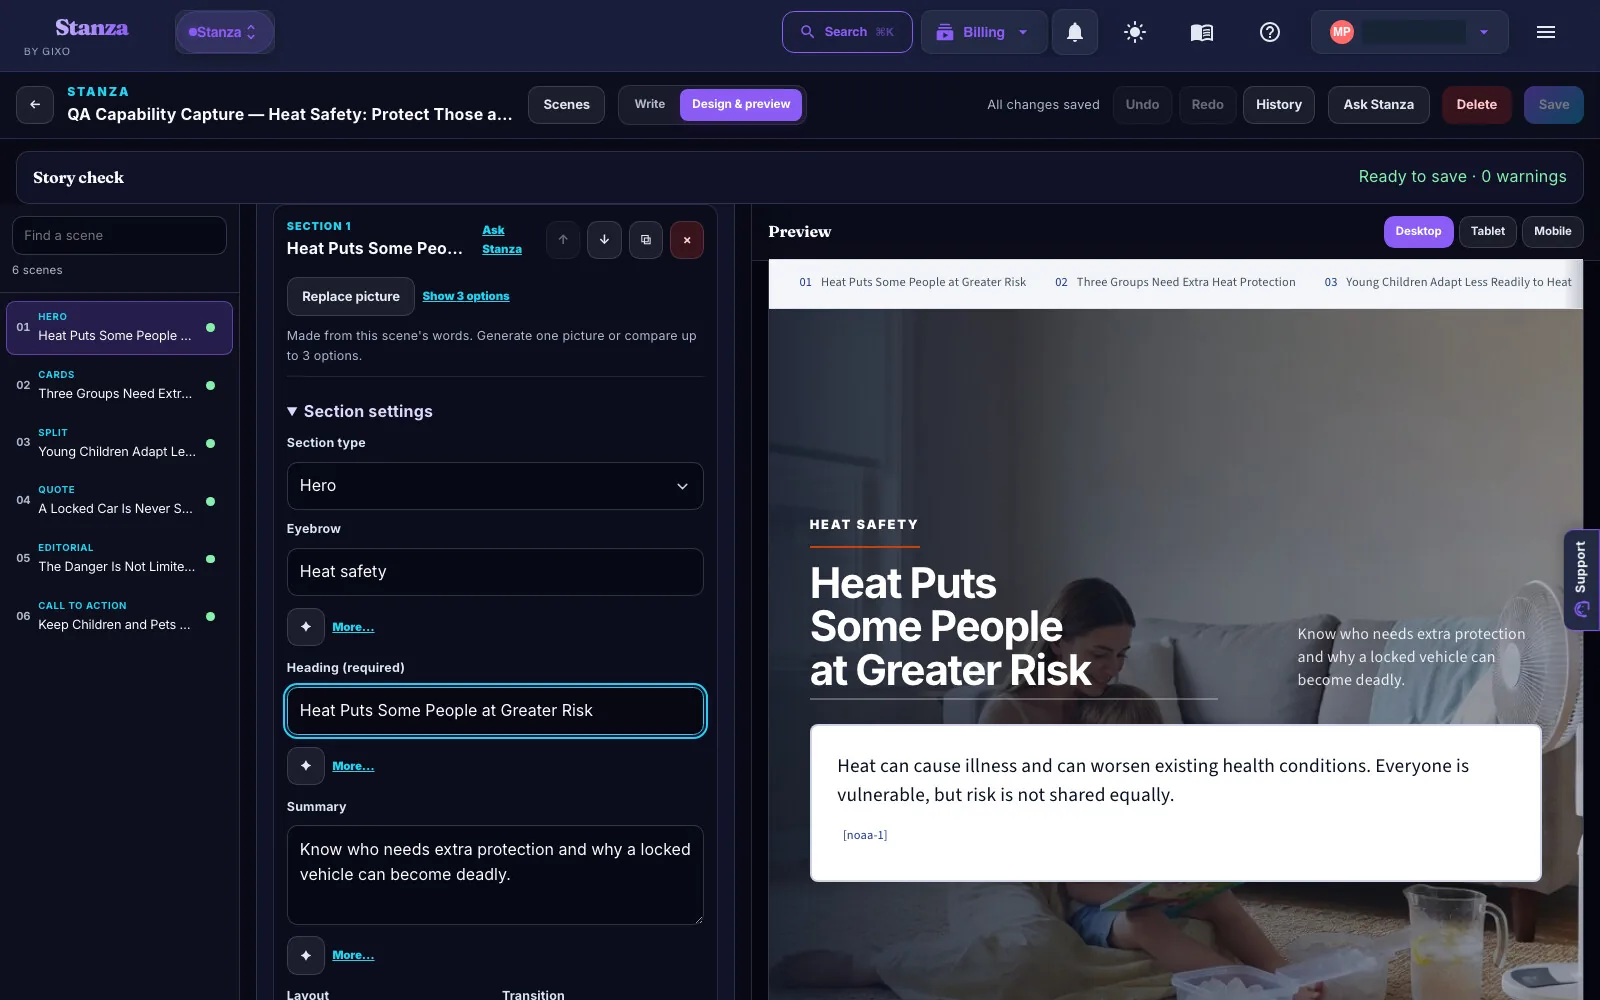Select scene 04 A Locked Car quote
The image size is (1600, 1000).
coord(119,500)
